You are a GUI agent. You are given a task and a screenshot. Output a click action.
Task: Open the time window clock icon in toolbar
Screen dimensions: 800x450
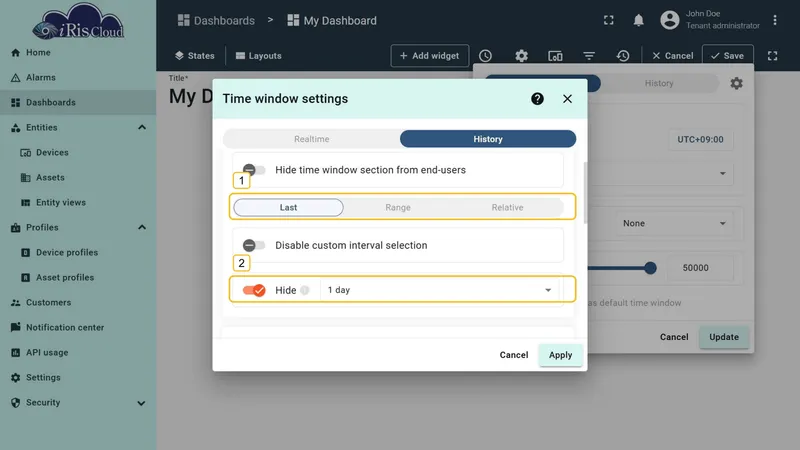click(x=485, y=56)
